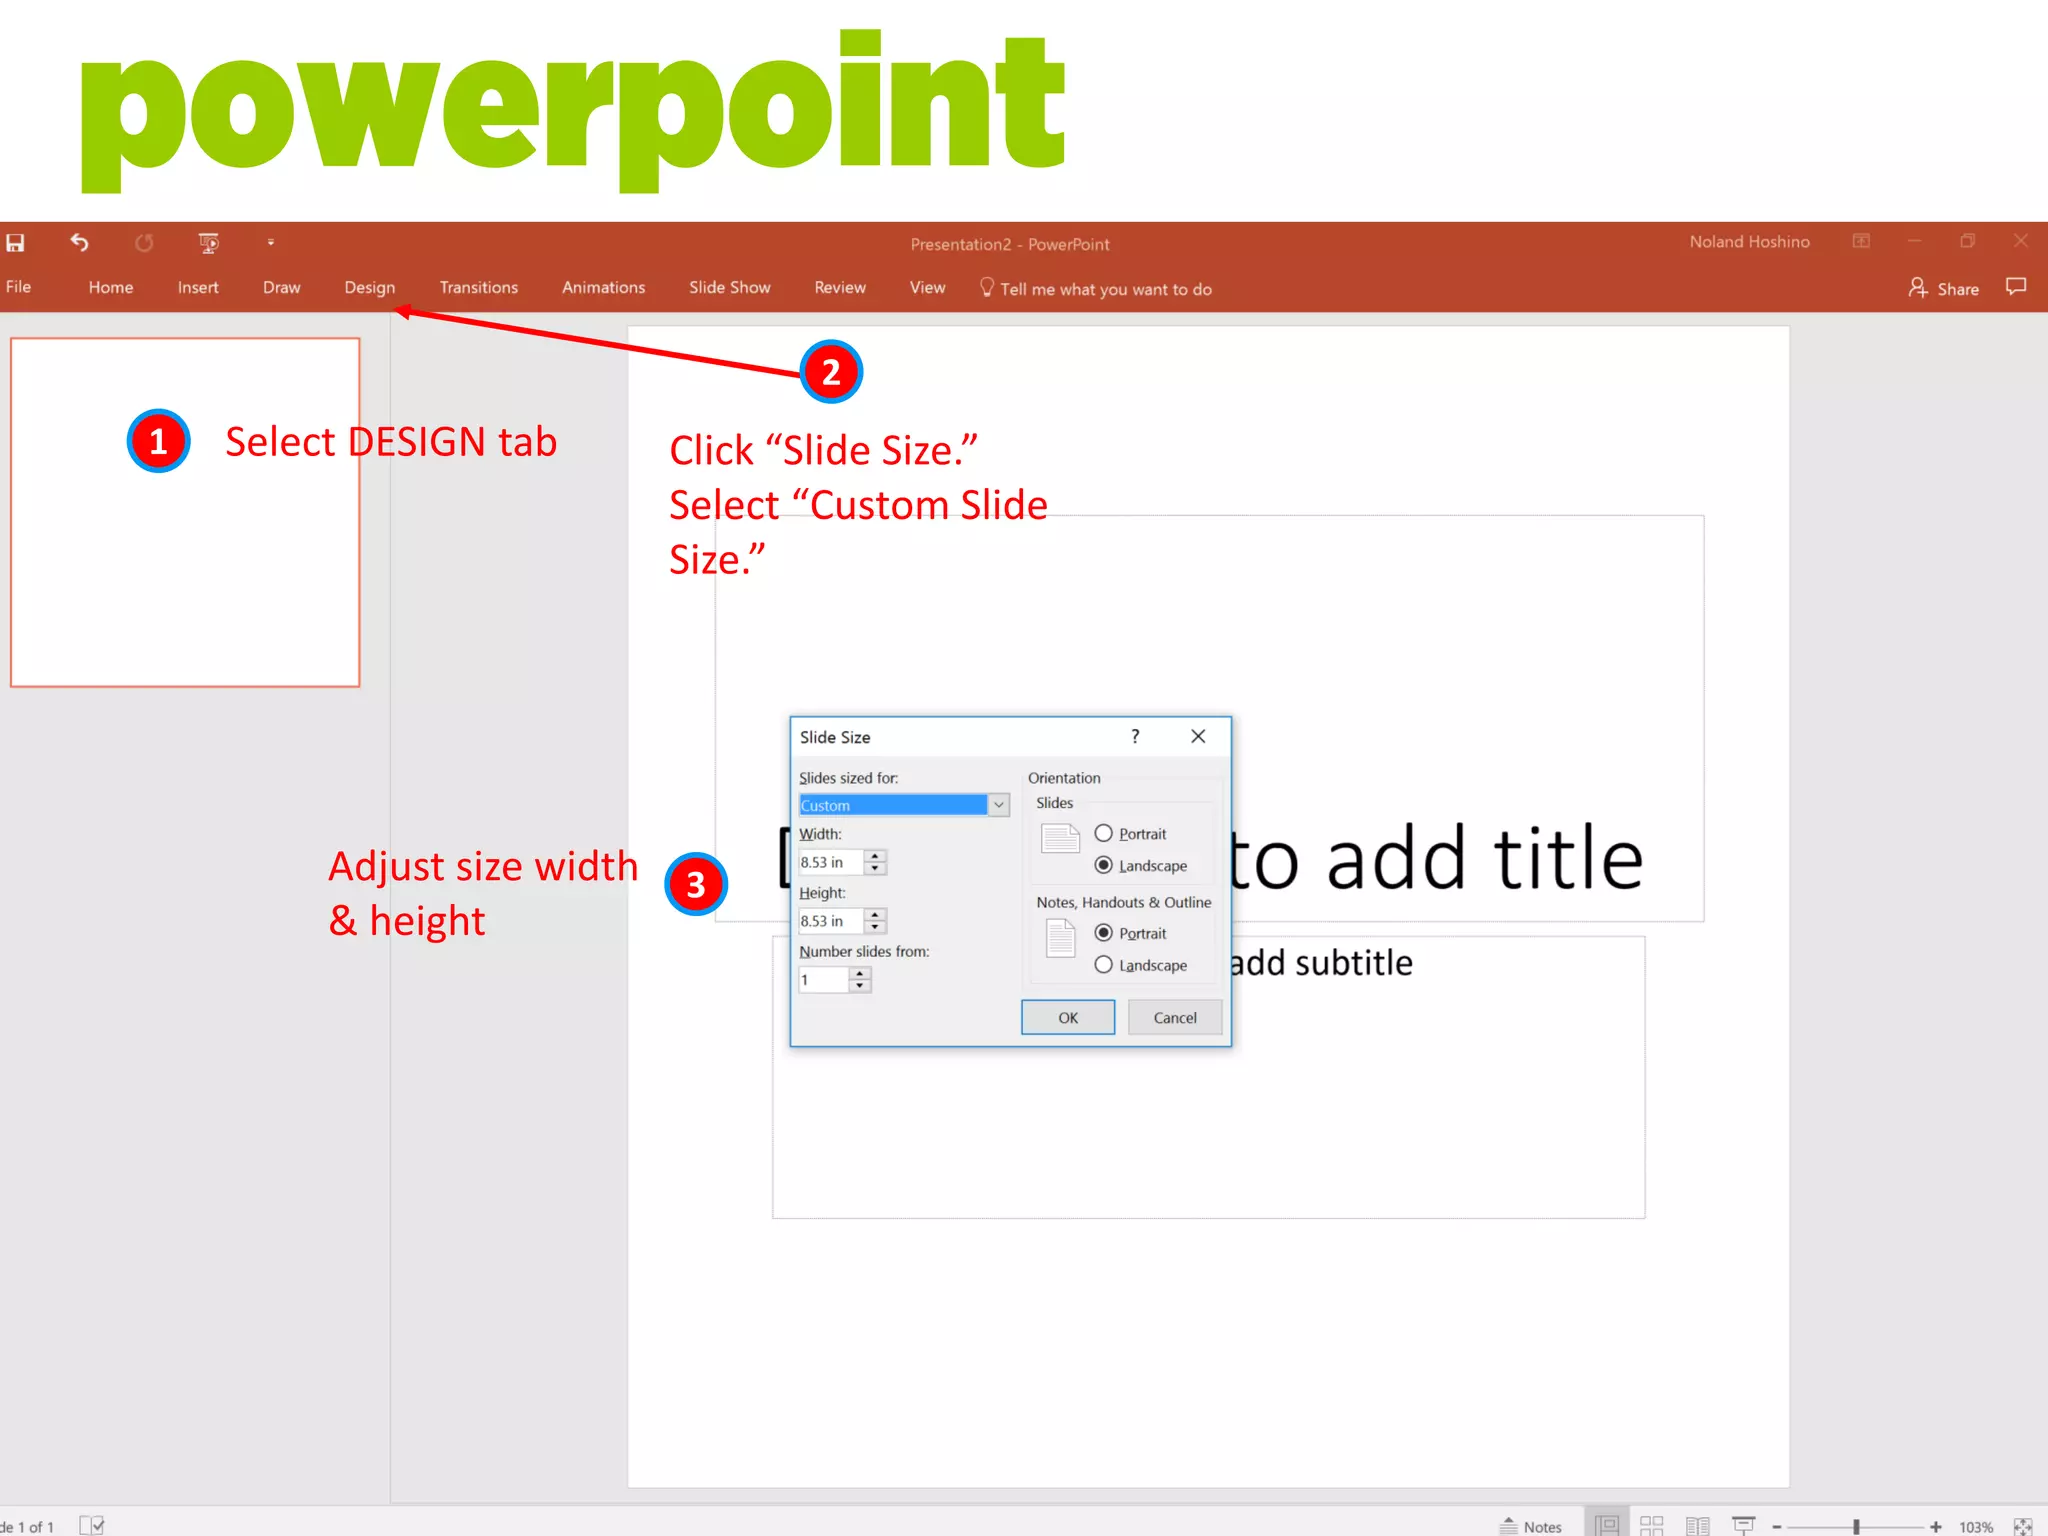The width and height of the screenshot is (2048, 1536).
Task: Decrease Width with down spinner arrow
Action: tap(875, 868)
